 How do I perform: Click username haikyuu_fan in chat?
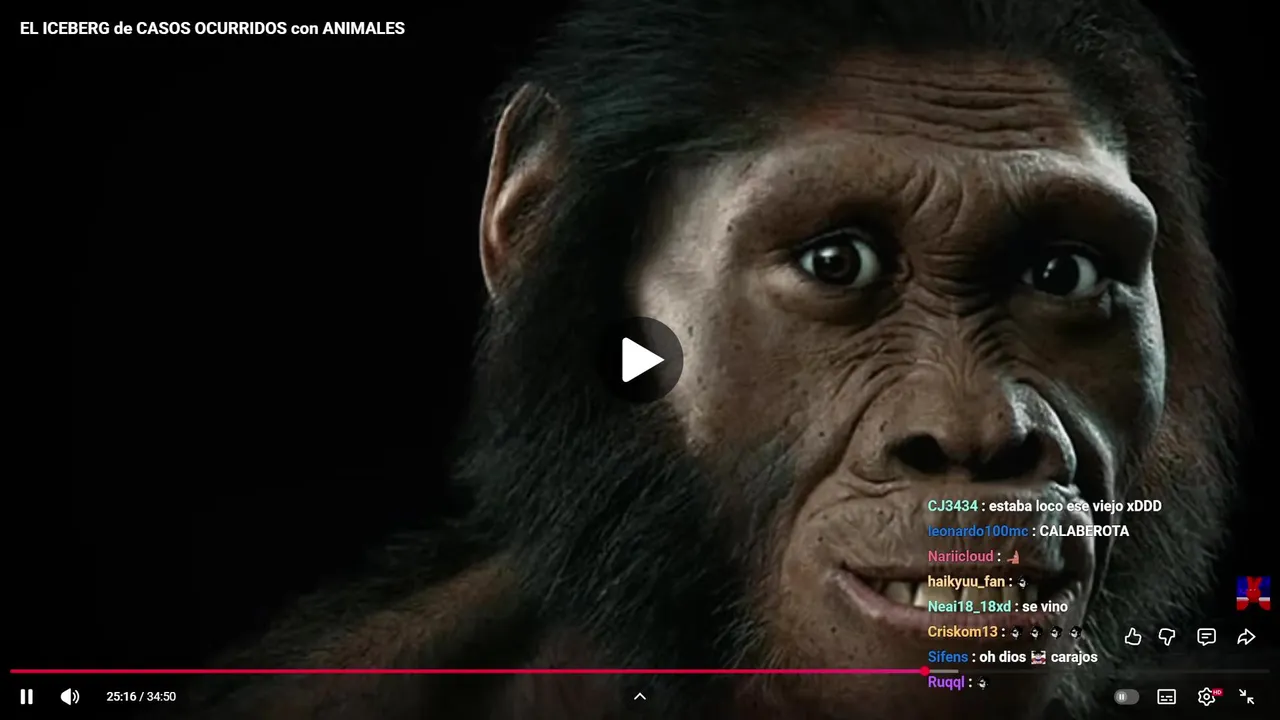(x=966, y=582)
